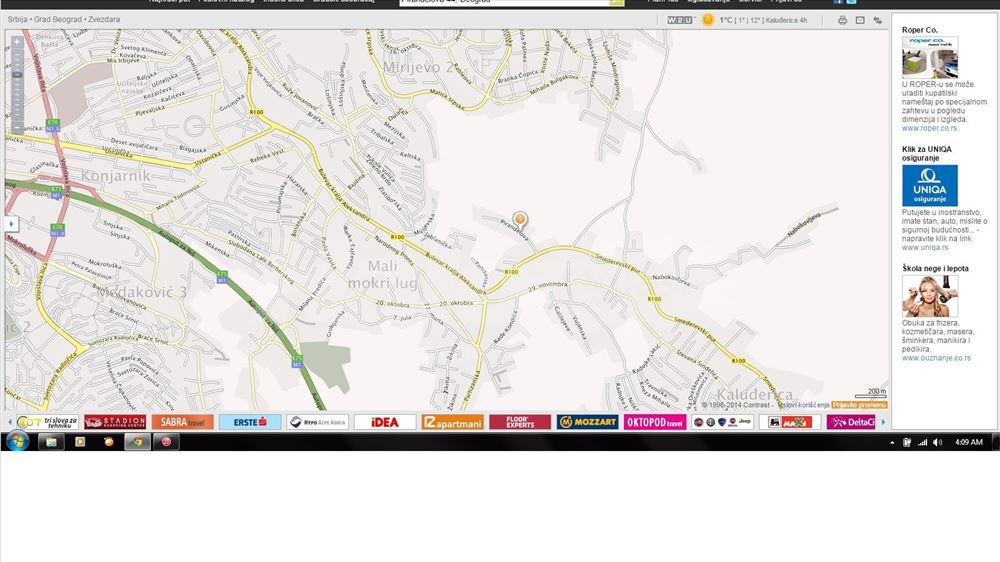Viewport: 1000px width, 562px height.
Task: Click the zoom level slider handle
Action: pos(17,75)
